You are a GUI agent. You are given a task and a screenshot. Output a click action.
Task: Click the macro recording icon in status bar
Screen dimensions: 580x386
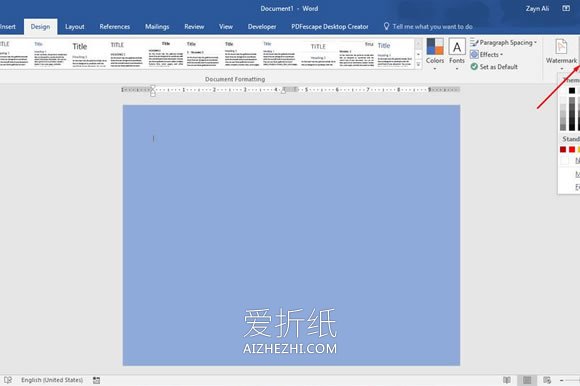96,380
